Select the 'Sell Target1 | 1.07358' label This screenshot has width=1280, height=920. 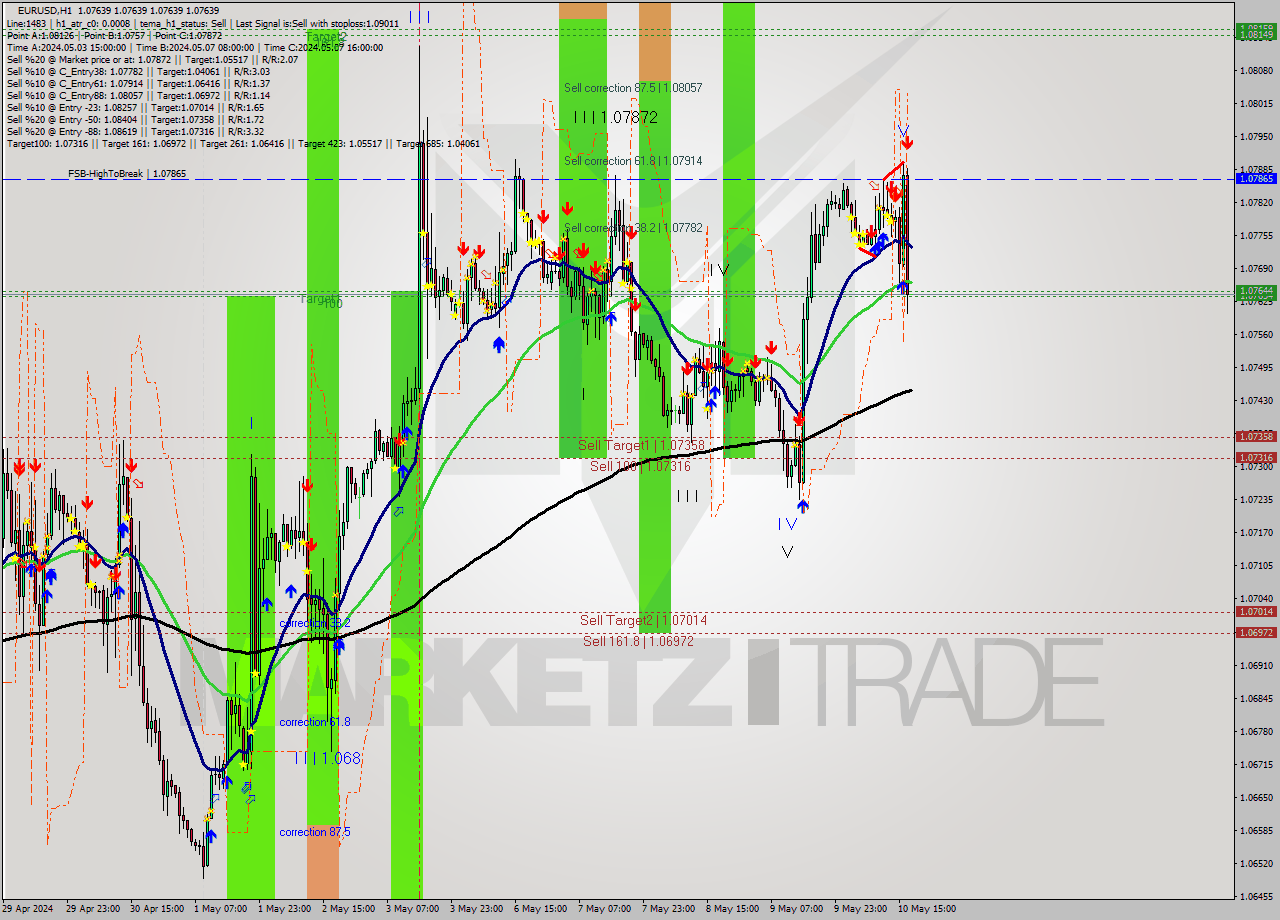click(x=641, y=444)
